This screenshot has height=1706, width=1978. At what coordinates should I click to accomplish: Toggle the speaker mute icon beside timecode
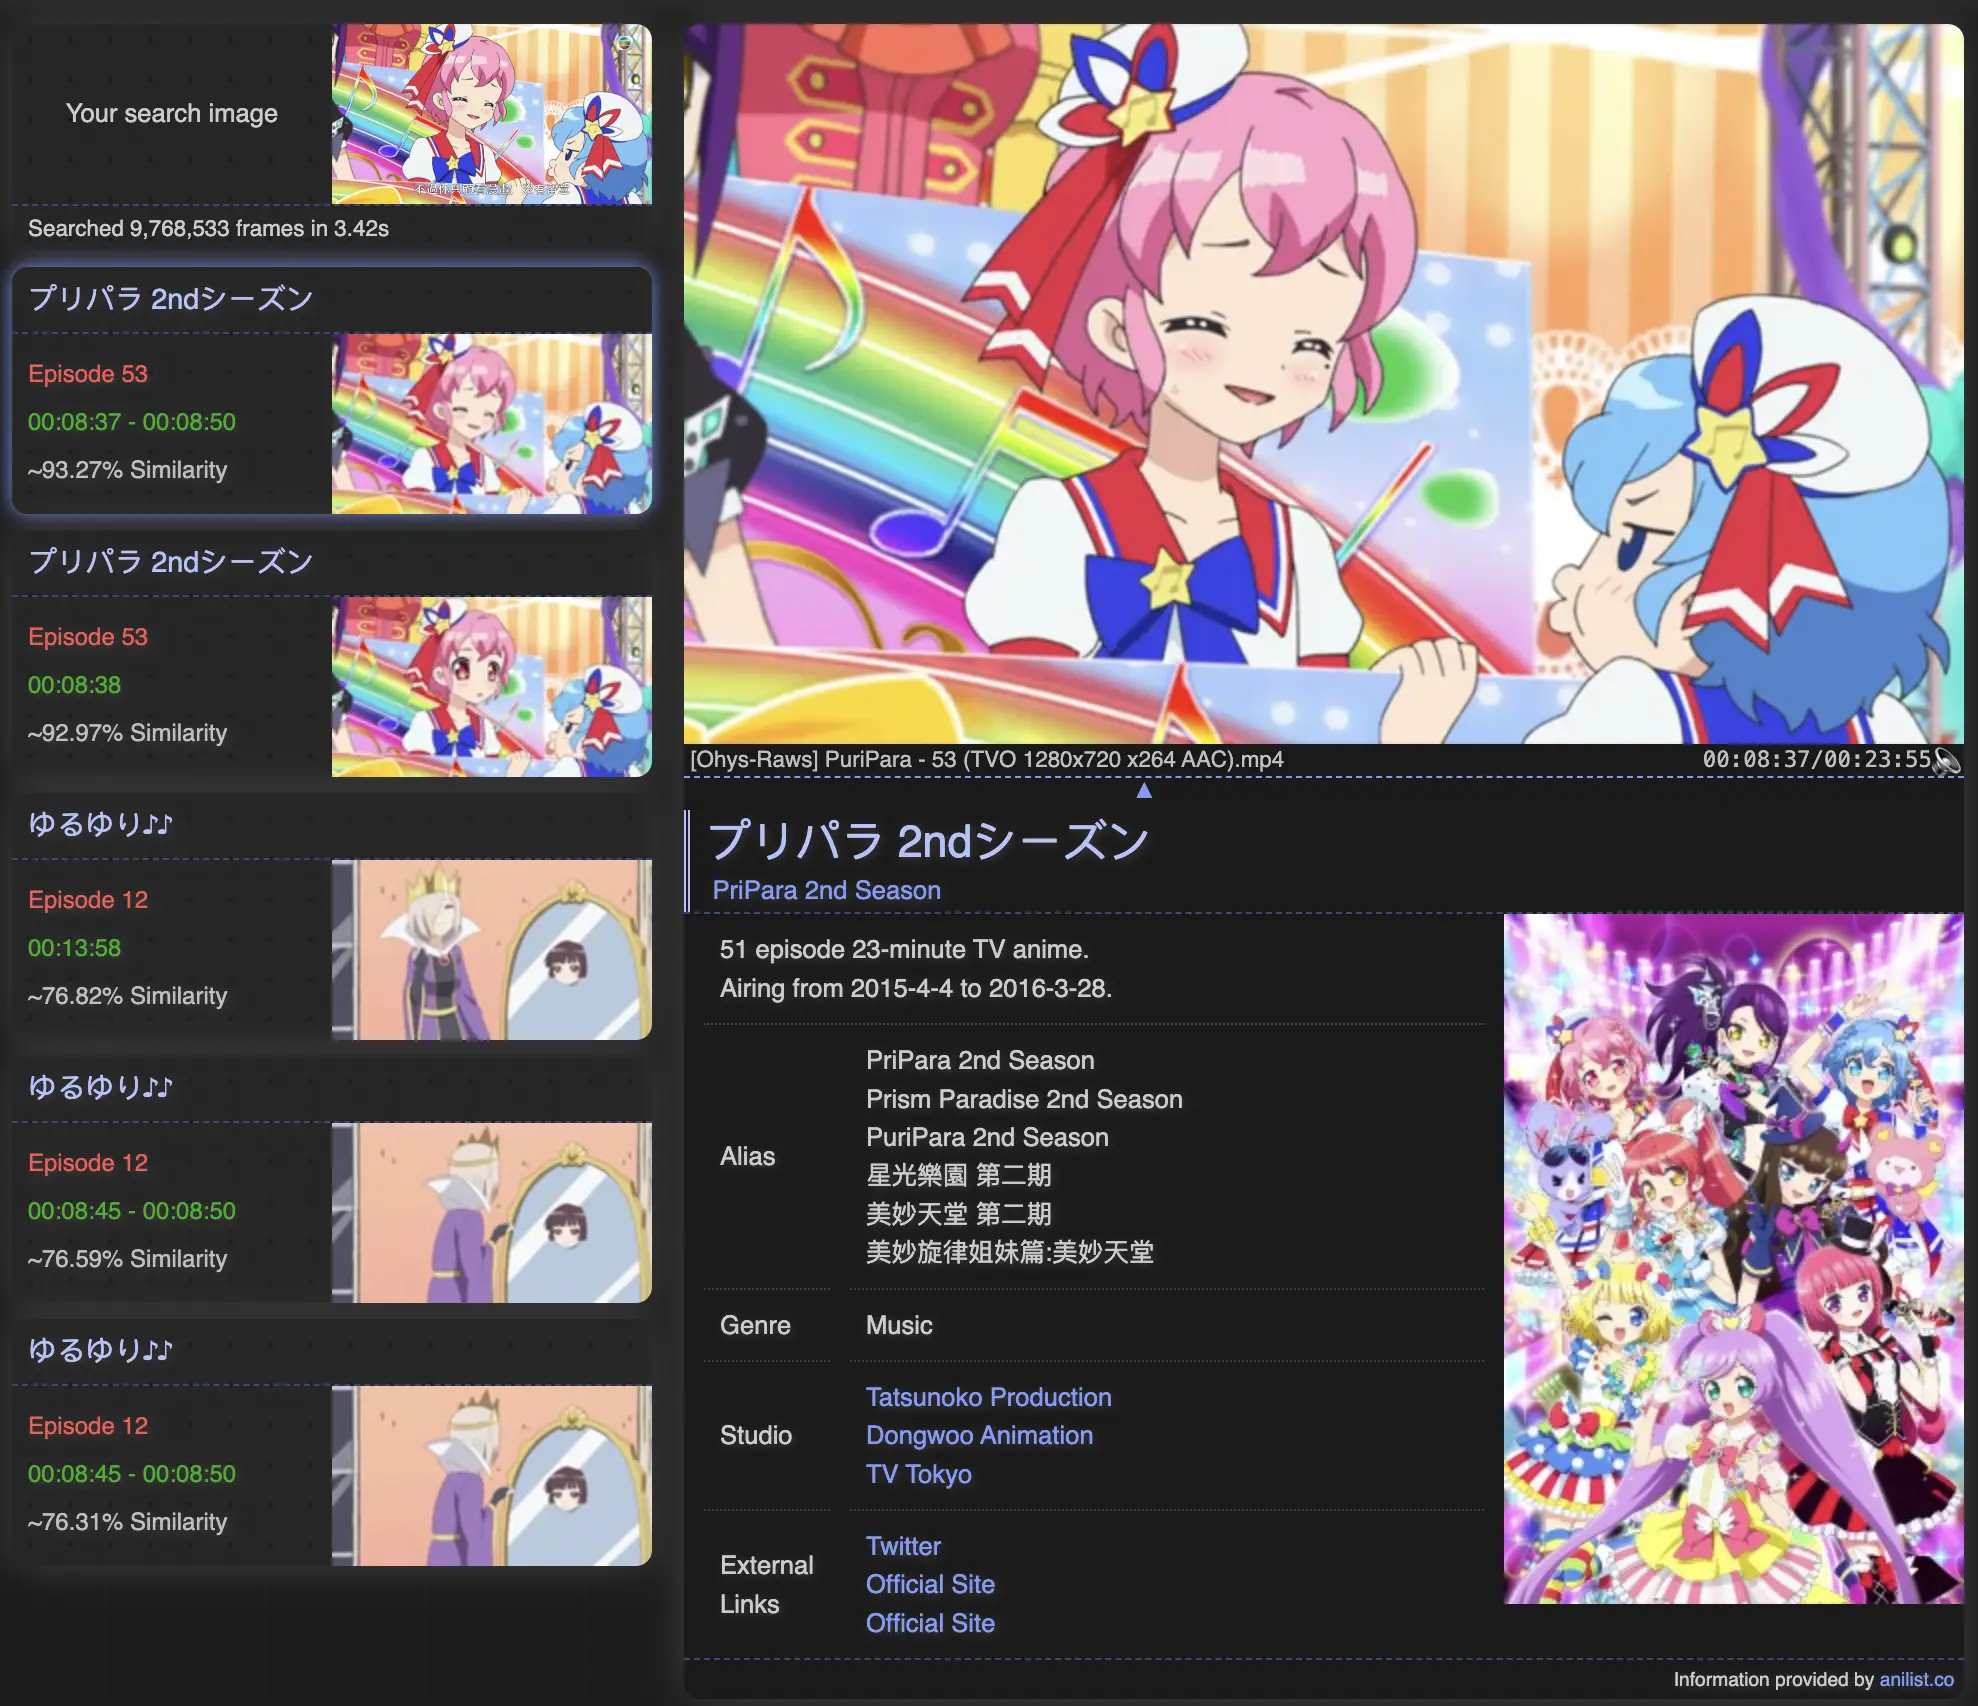click(x=1946, y=760)
